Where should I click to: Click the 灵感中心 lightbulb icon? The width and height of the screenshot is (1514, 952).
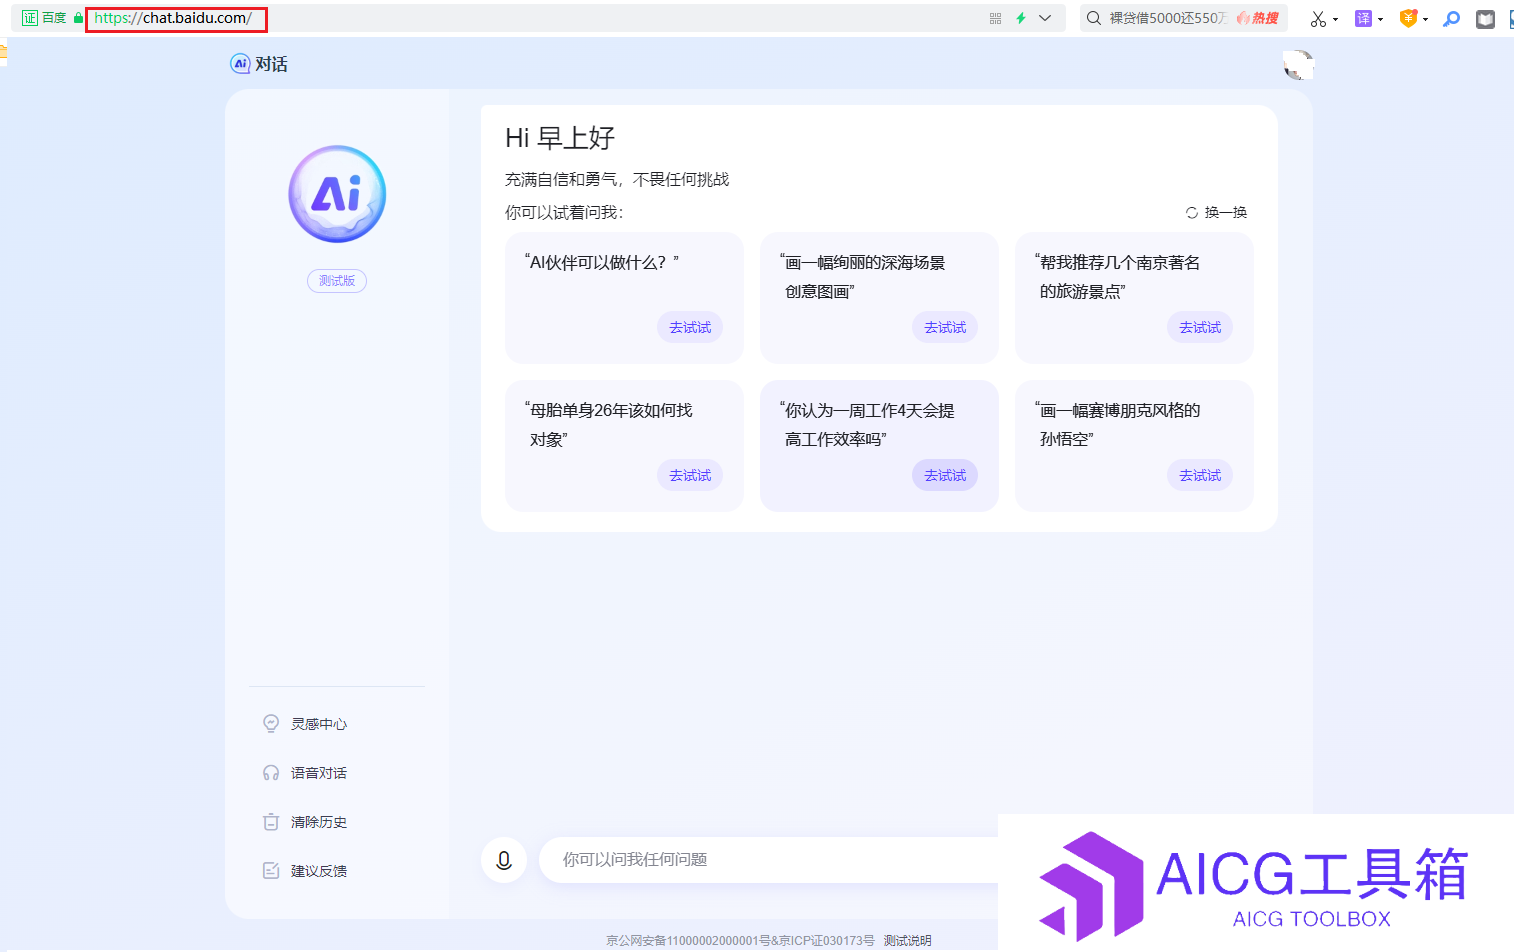click(271, 723)
